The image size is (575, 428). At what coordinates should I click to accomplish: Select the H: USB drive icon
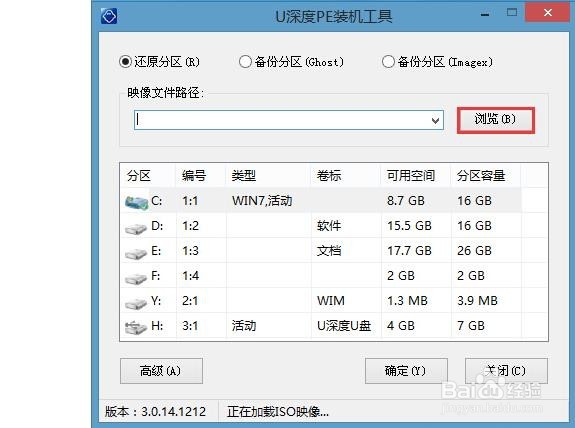[x=136, y=328]
